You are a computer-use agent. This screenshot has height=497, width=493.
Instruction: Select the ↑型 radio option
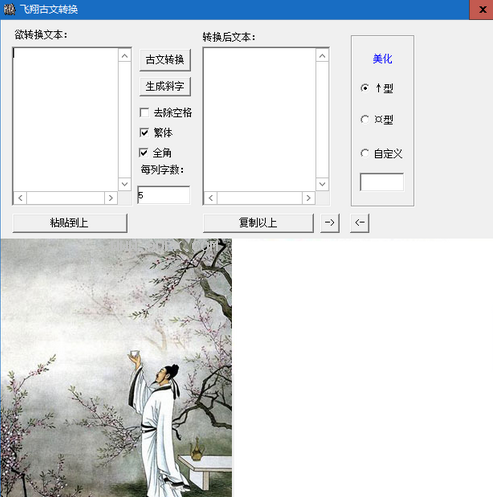point(365,88)
